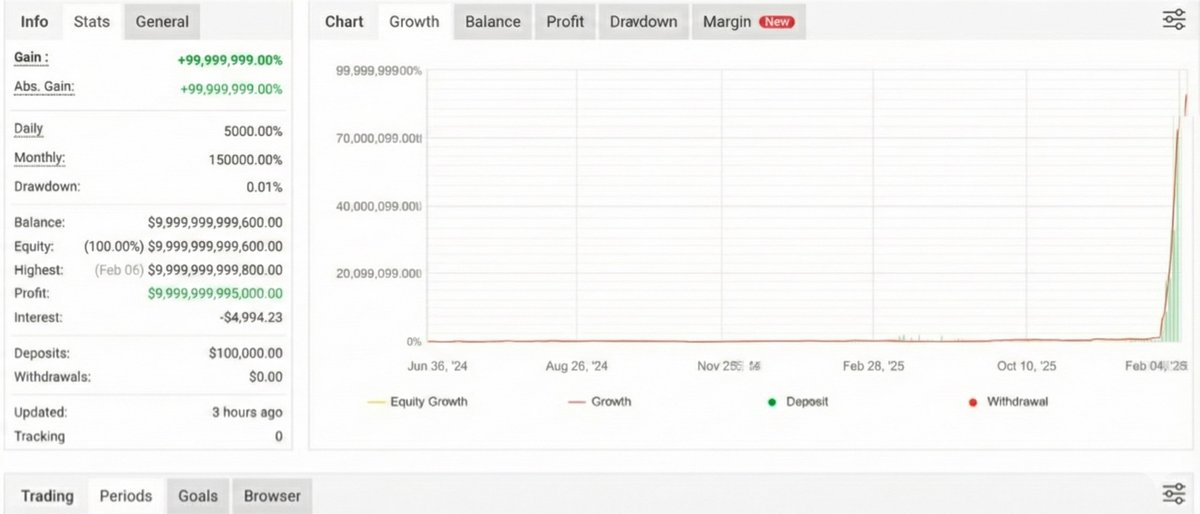
Task: Open the Profit chart tab
Action: coord(565,22)
